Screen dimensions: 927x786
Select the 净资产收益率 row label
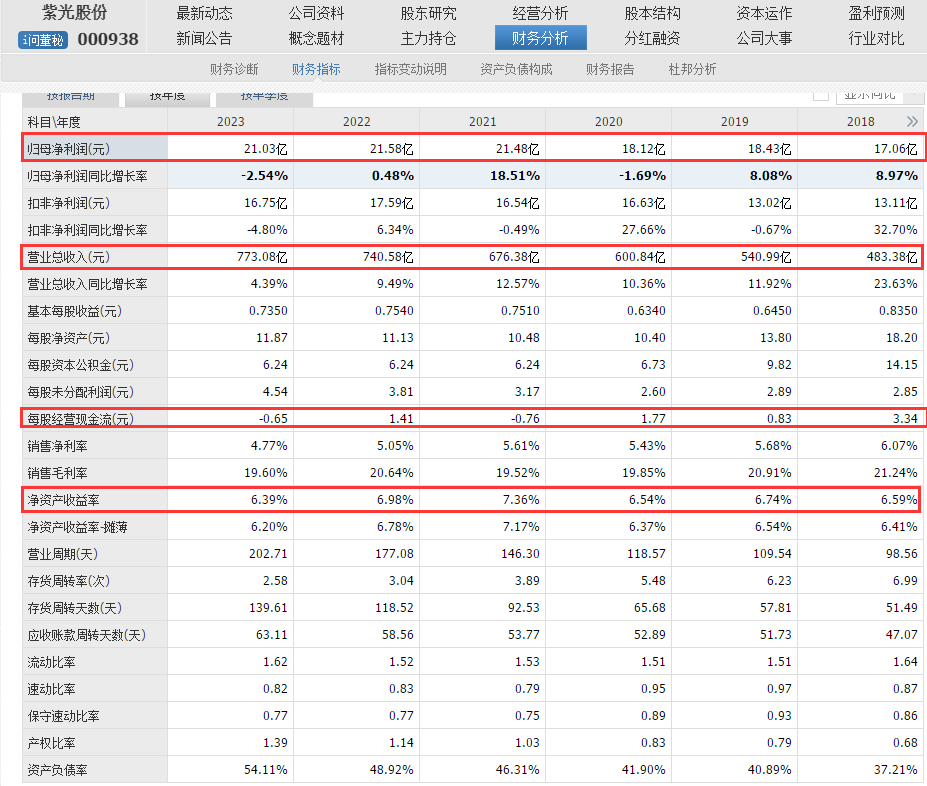(63, 500)
